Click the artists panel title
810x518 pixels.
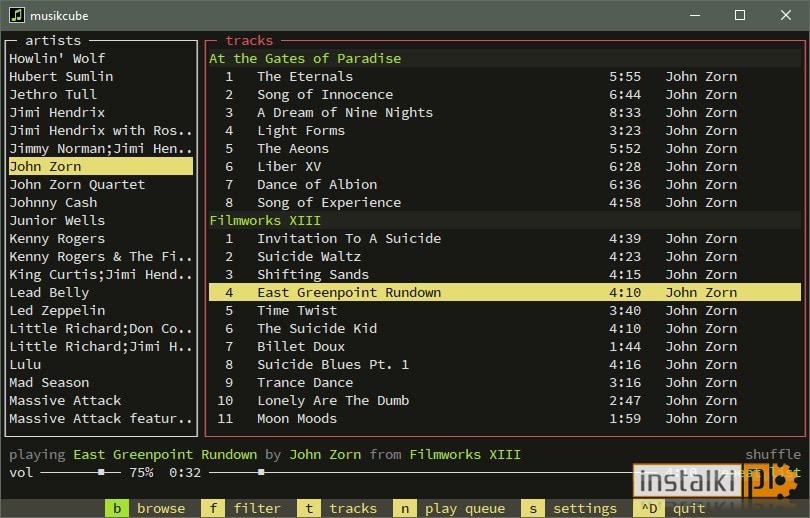(x=53, y=40)
